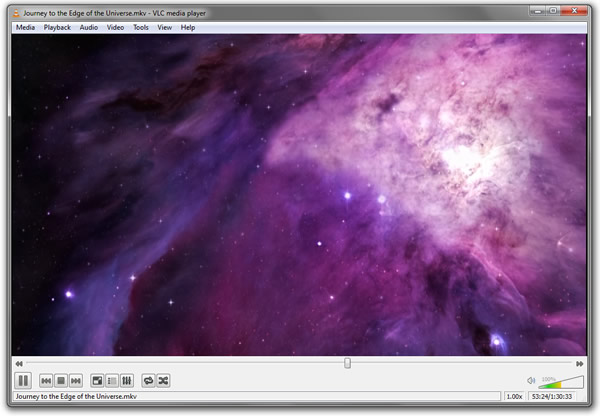Open the Tools menu

click(141, 28)
